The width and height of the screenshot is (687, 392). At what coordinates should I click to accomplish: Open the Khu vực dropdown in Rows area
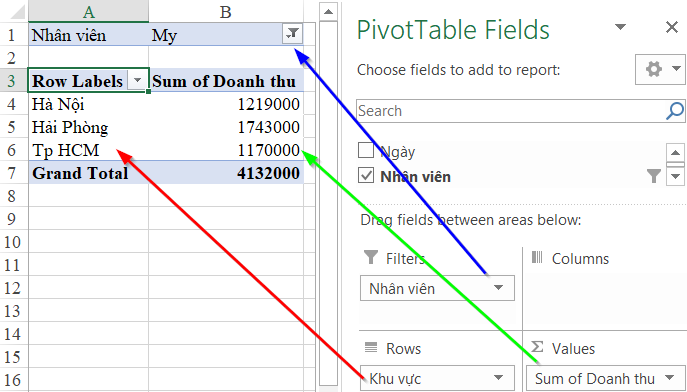(x=498, y=378)
